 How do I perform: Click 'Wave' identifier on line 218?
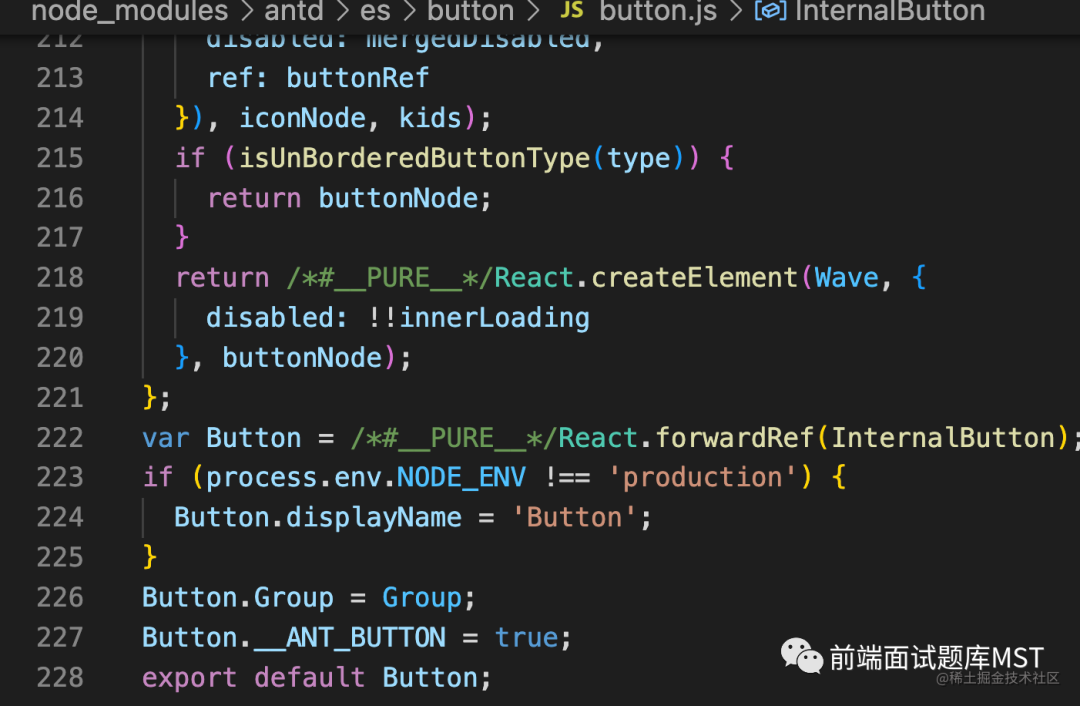[847, 278]
